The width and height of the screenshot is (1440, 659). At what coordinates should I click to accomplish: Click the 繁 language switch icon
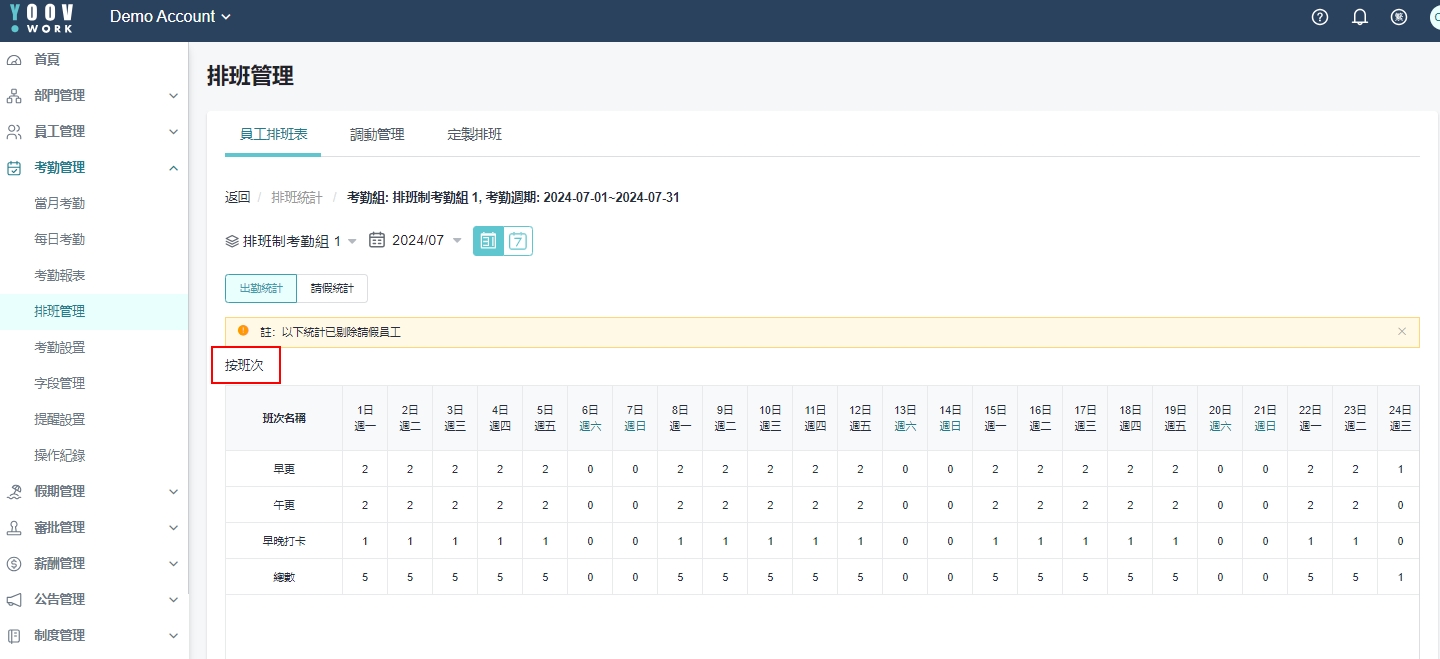pos(1399,17)
